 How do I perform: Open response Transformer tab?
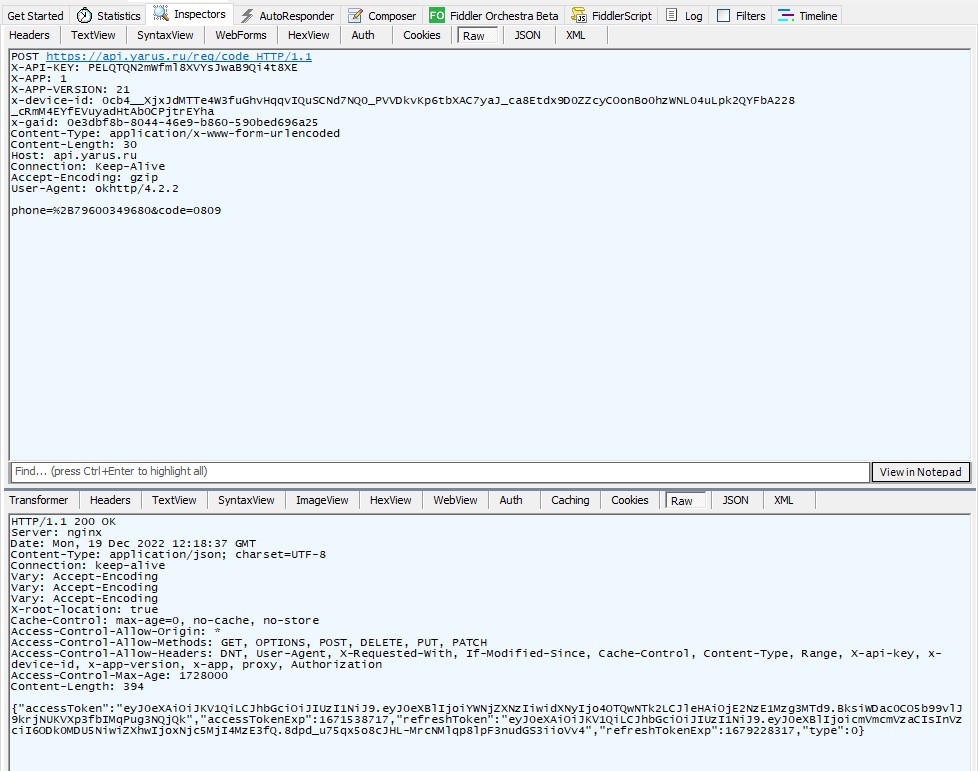(x=39, y=500)
